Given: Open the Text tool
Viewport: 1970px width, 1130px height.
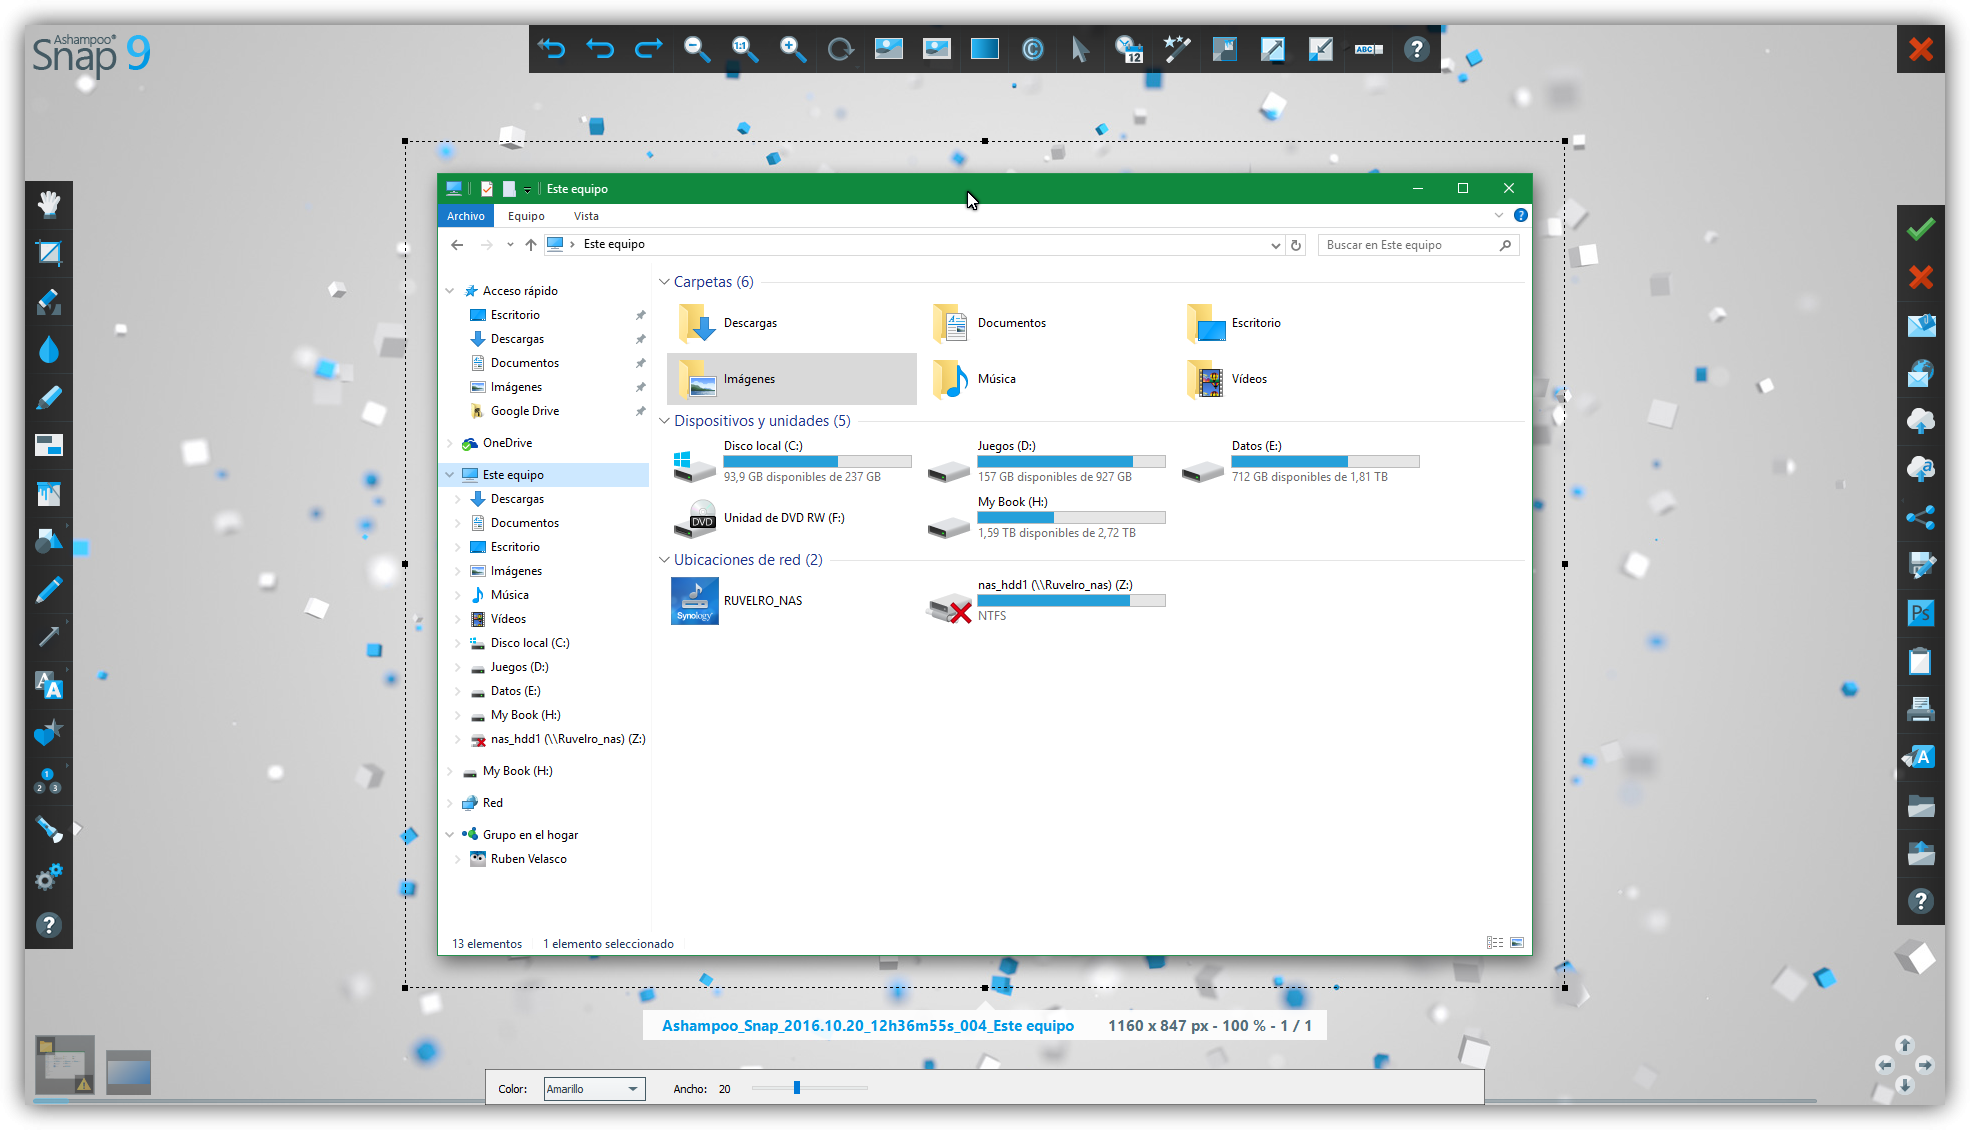Looking at the screenshot, I should point(48,685).
